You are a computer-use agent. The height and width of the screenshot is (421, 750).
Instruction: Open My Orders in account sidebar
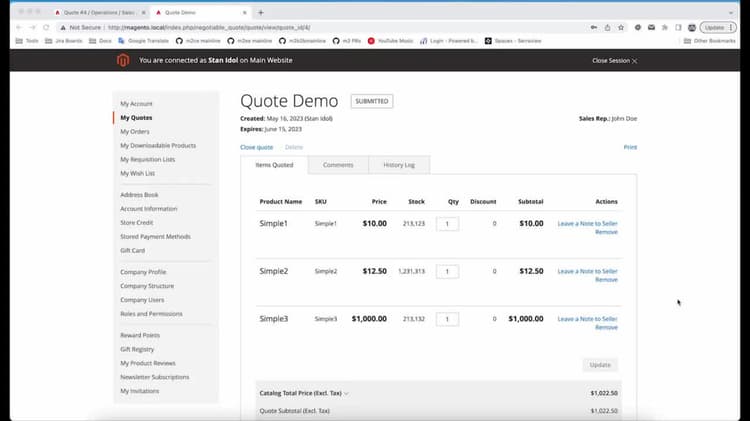(x=135, y=131)
